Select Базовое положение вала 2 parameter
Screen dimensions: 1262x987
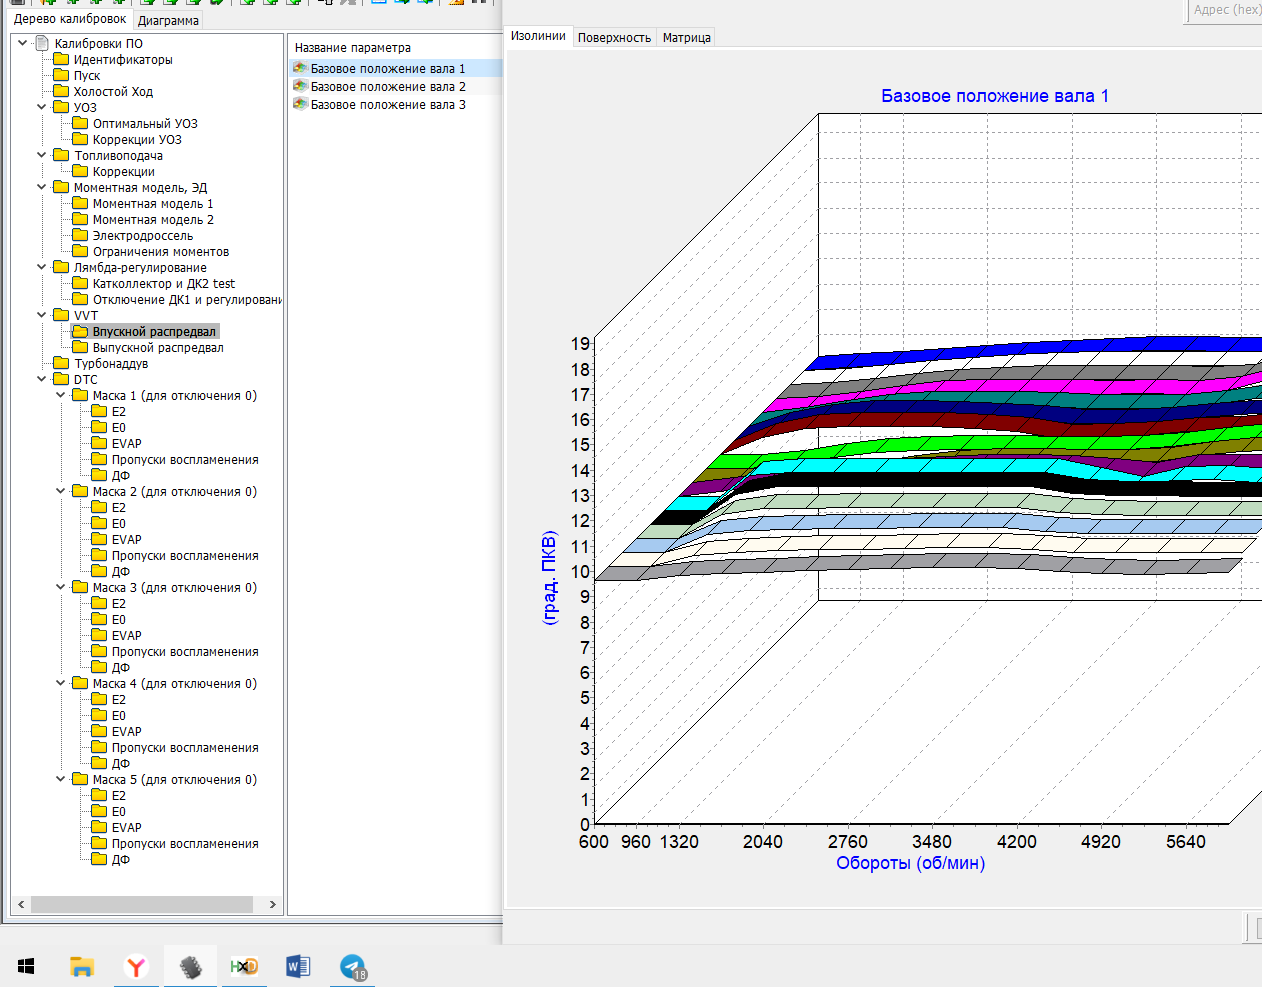click(x=387, y=87)
